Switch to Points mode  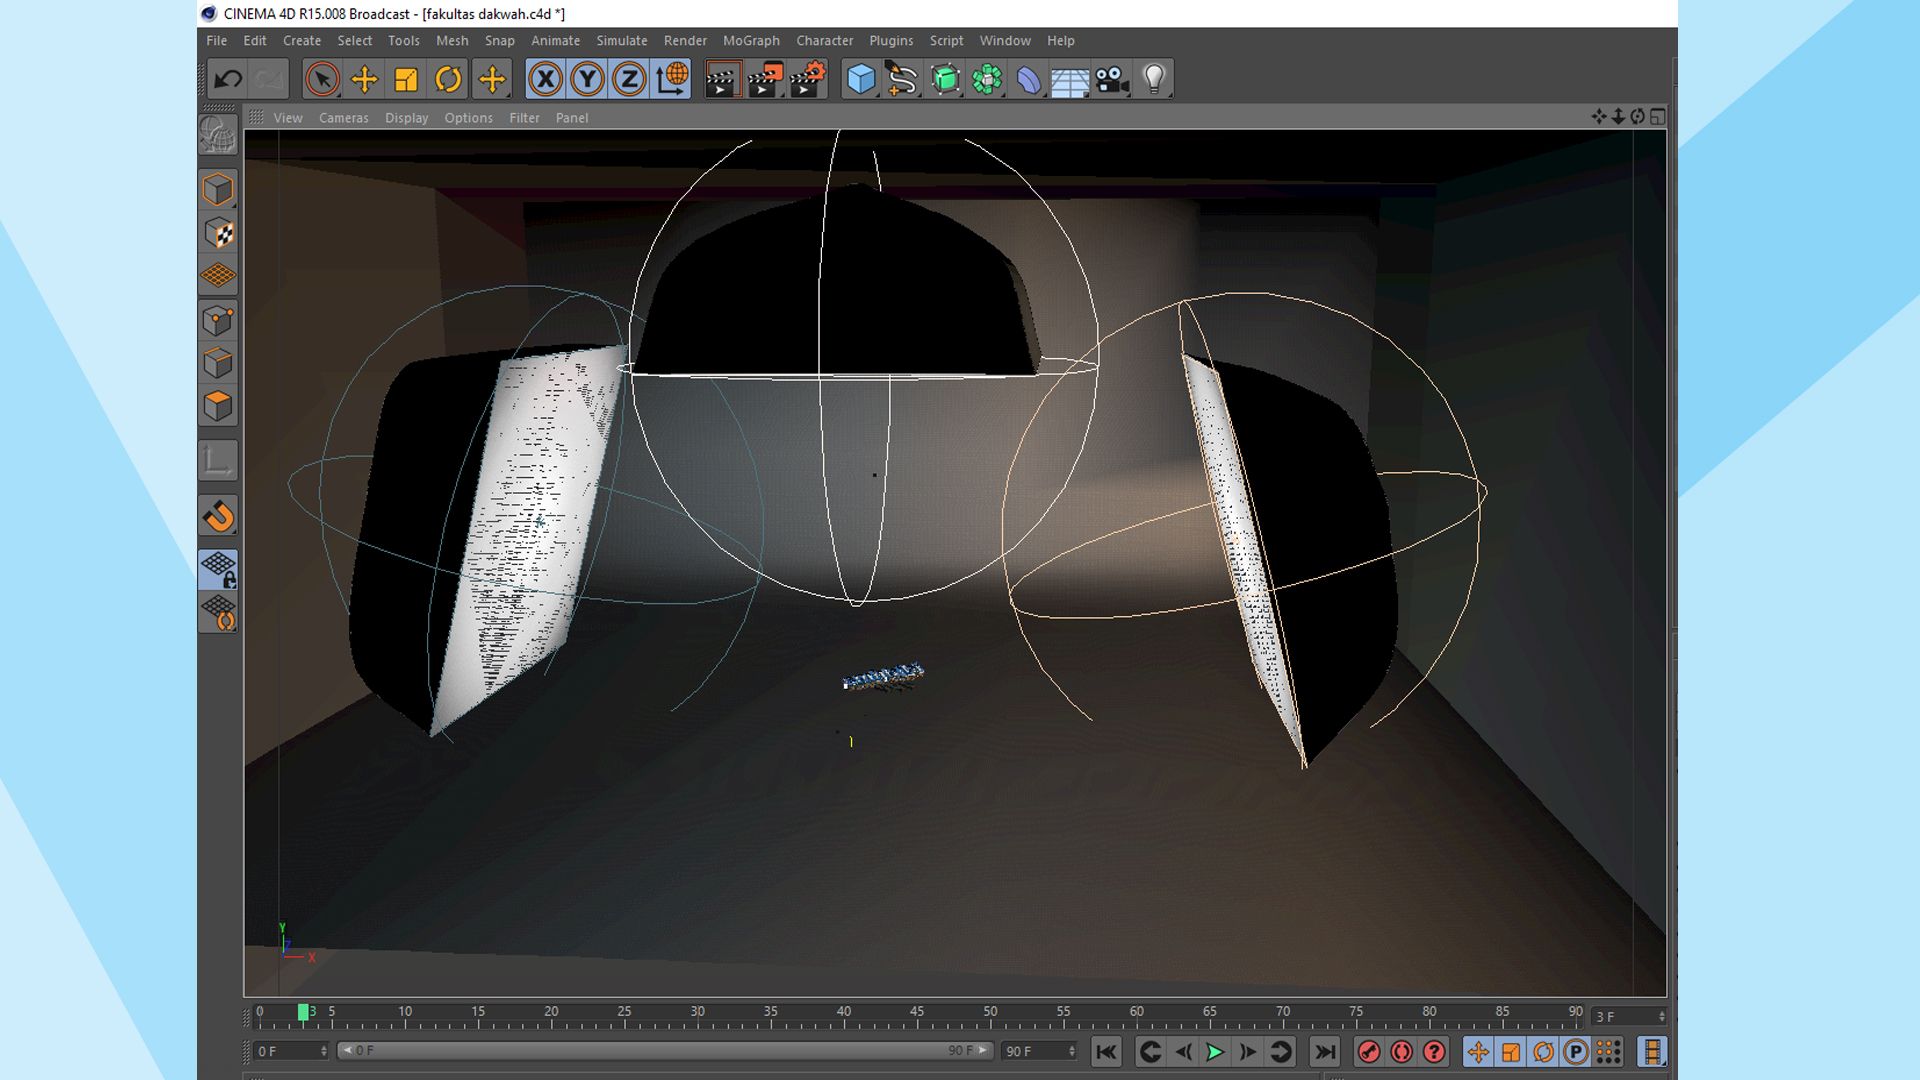coord(218,321)
